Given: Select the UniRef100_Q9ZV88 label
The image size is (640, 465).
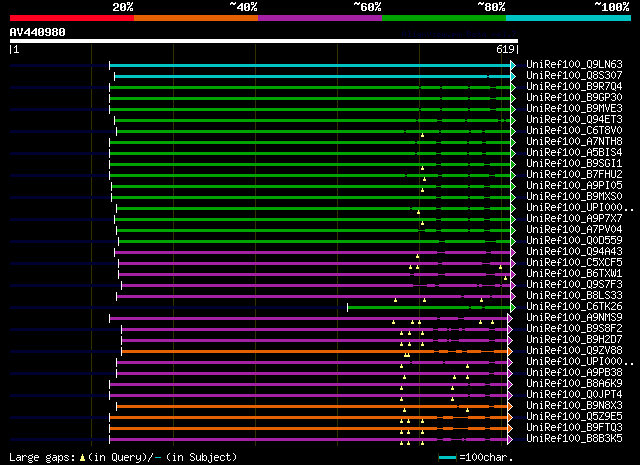Looking at the screenshot, I should click(574, 351).
